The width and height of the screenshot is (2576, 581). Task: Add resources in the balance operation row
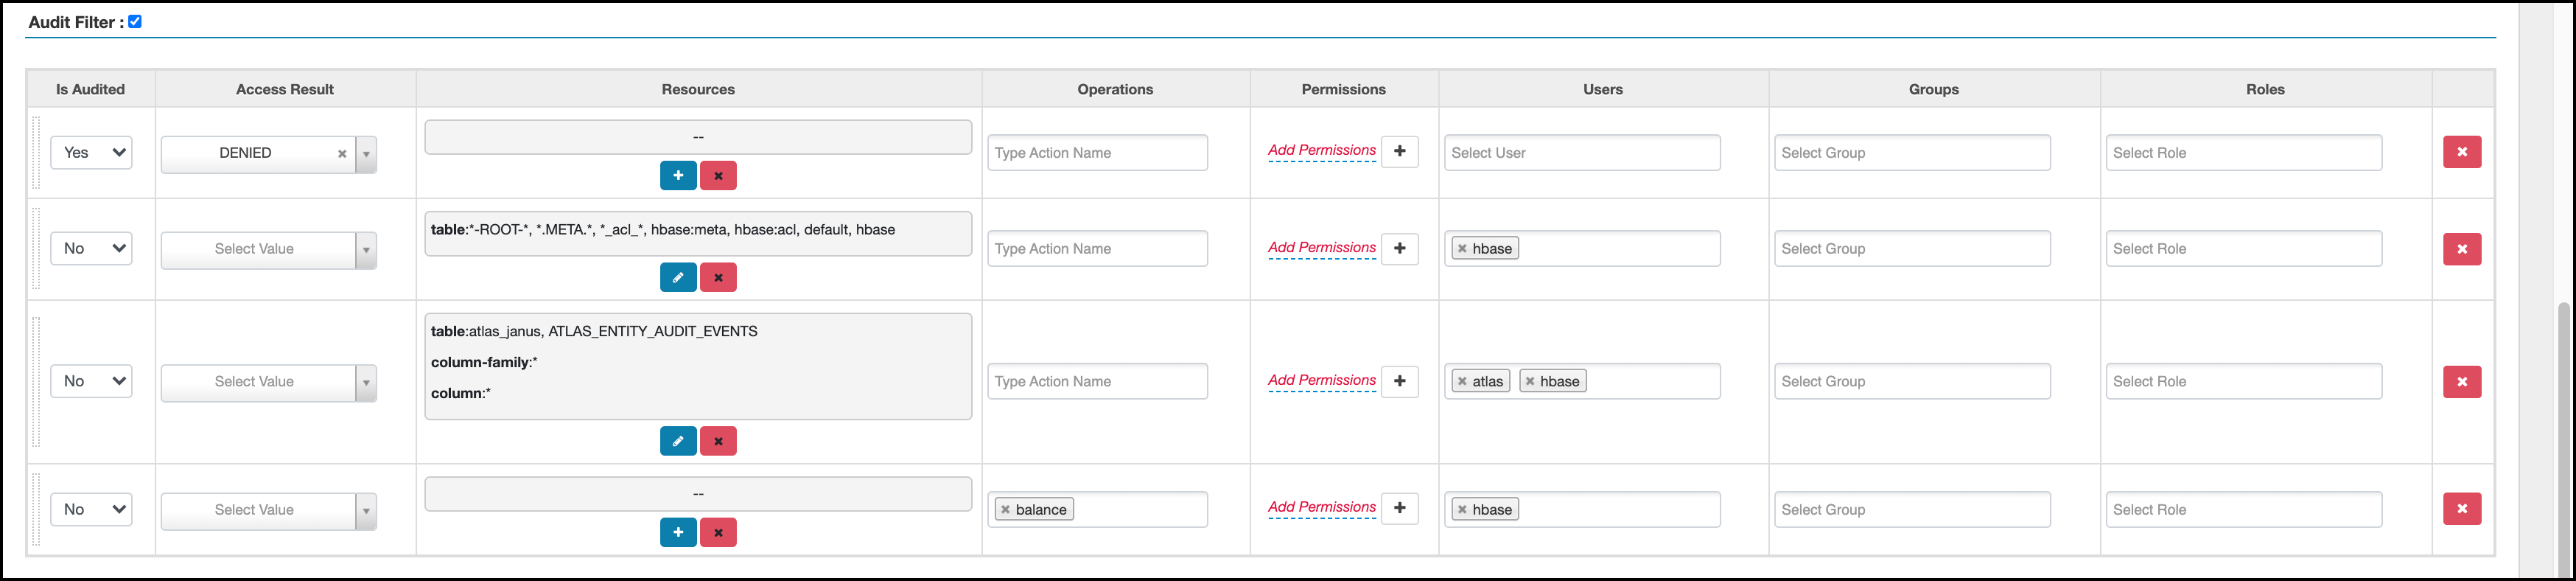[x=677, y=532]
